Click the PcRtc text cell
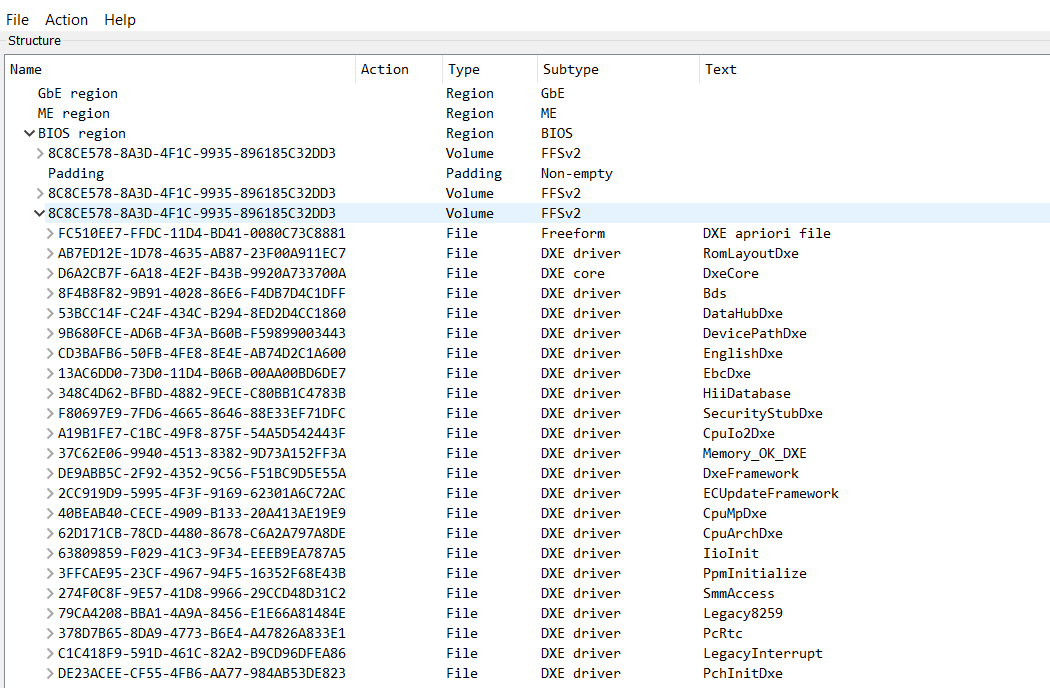1050x688 pixels. 723,633
